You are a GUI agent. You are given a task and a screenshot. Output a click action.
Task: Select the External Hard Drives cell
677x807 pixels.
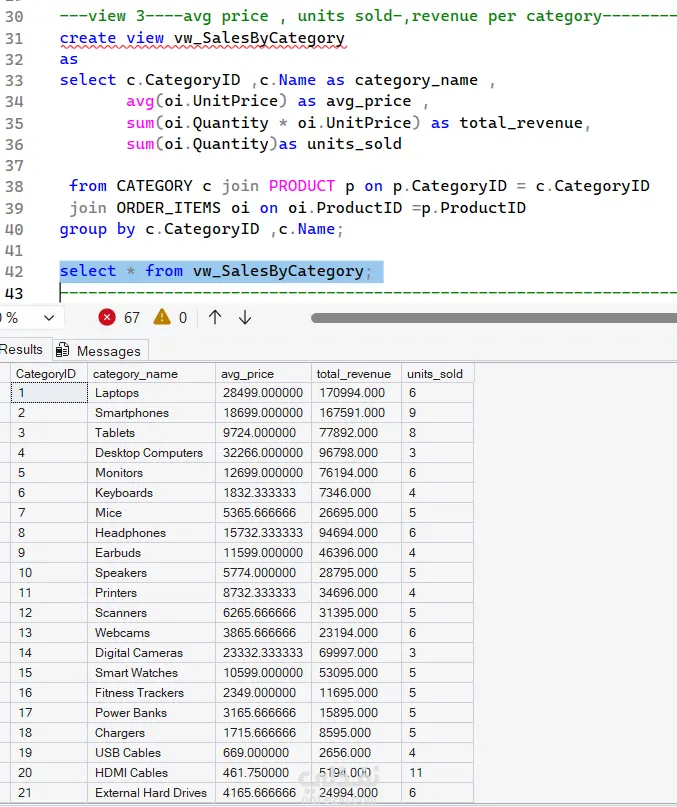pos(151,793)
